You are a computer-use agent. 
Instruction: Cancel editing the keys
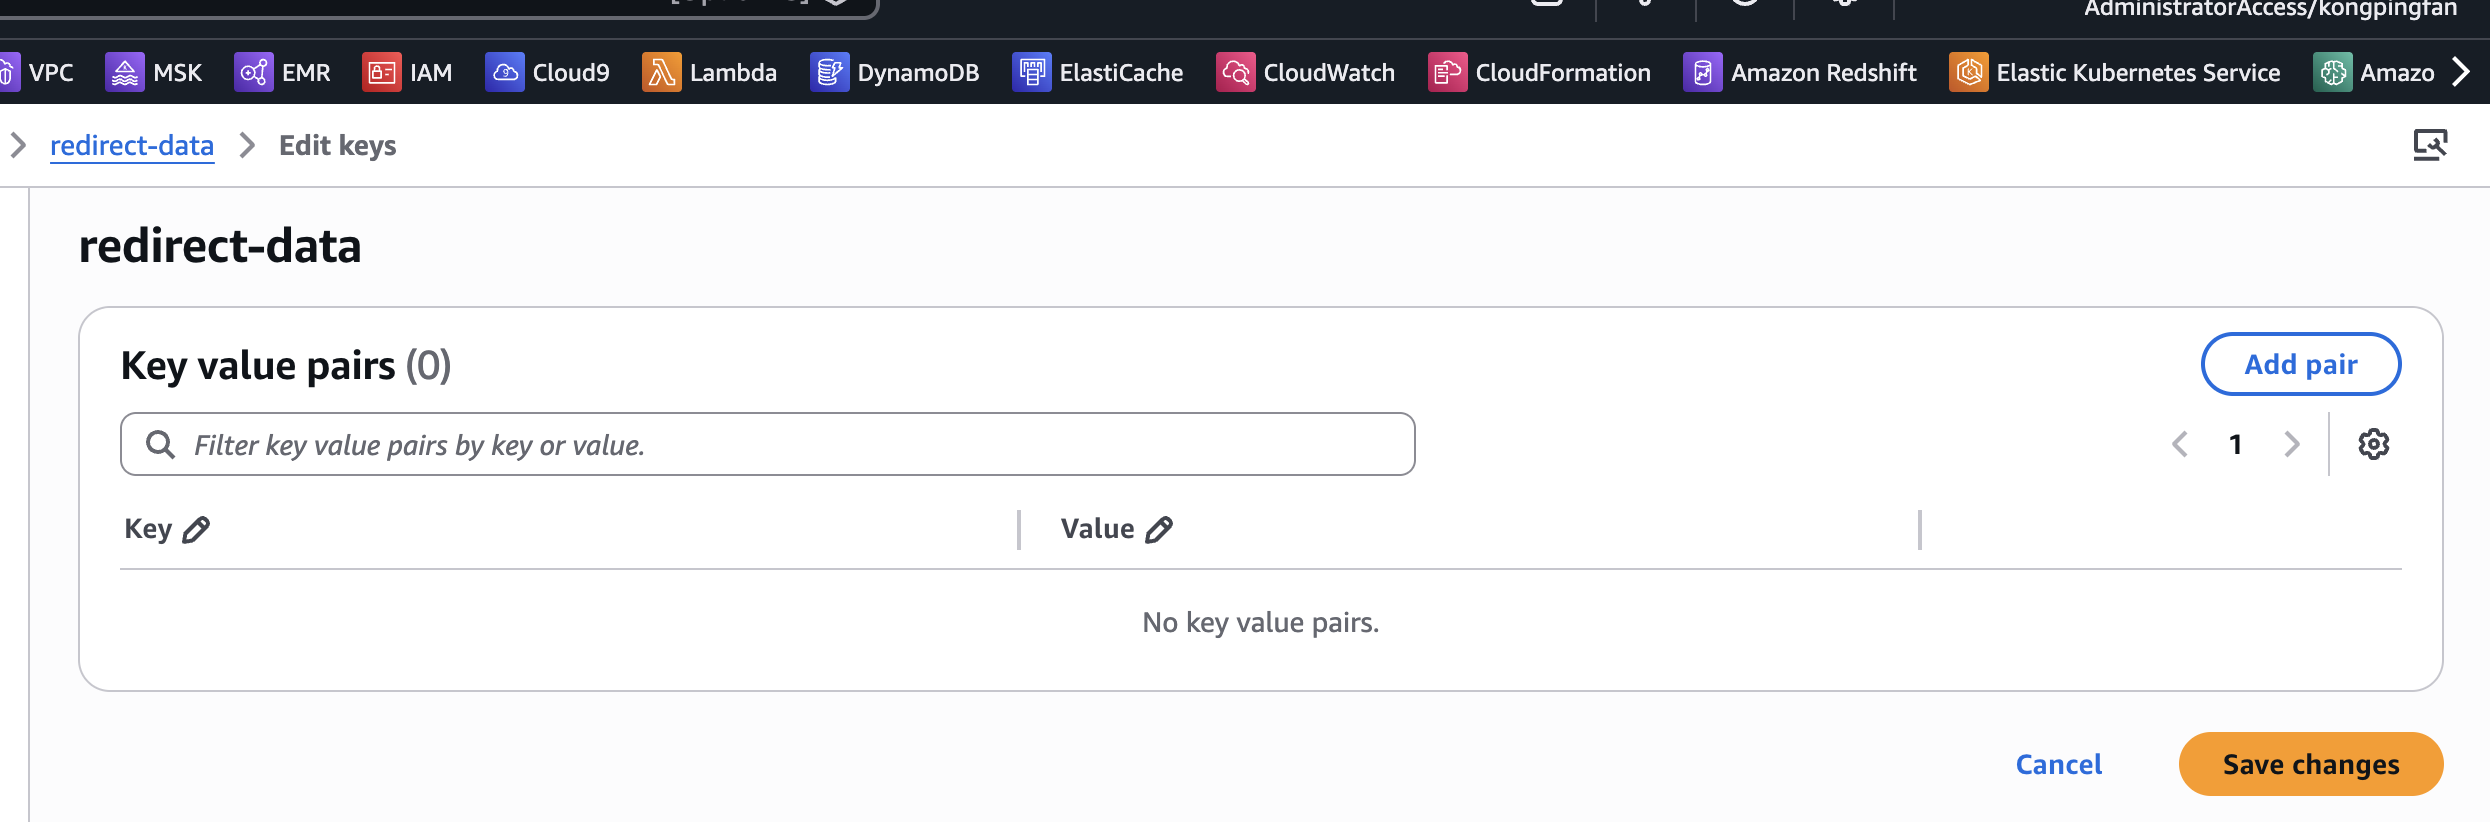[2058, 764]
